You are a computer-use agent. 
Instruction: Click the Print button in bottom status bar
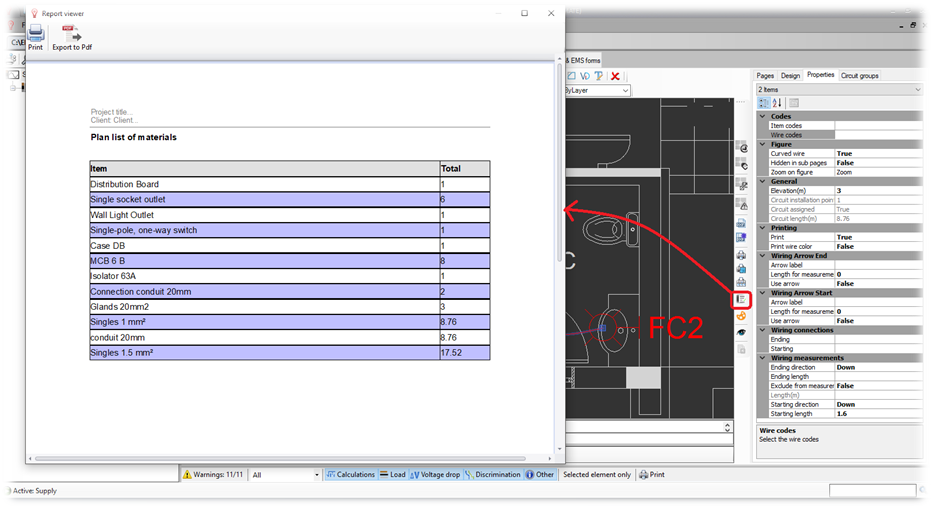652,475
